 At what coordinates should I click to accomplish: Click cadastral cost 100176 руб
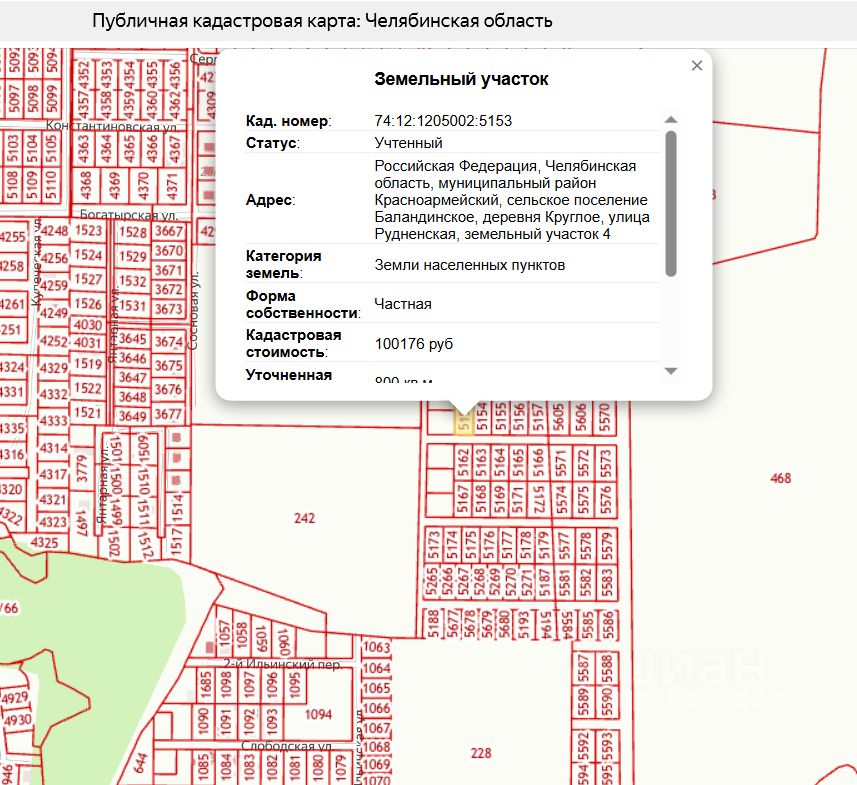(x=414, y=344)
